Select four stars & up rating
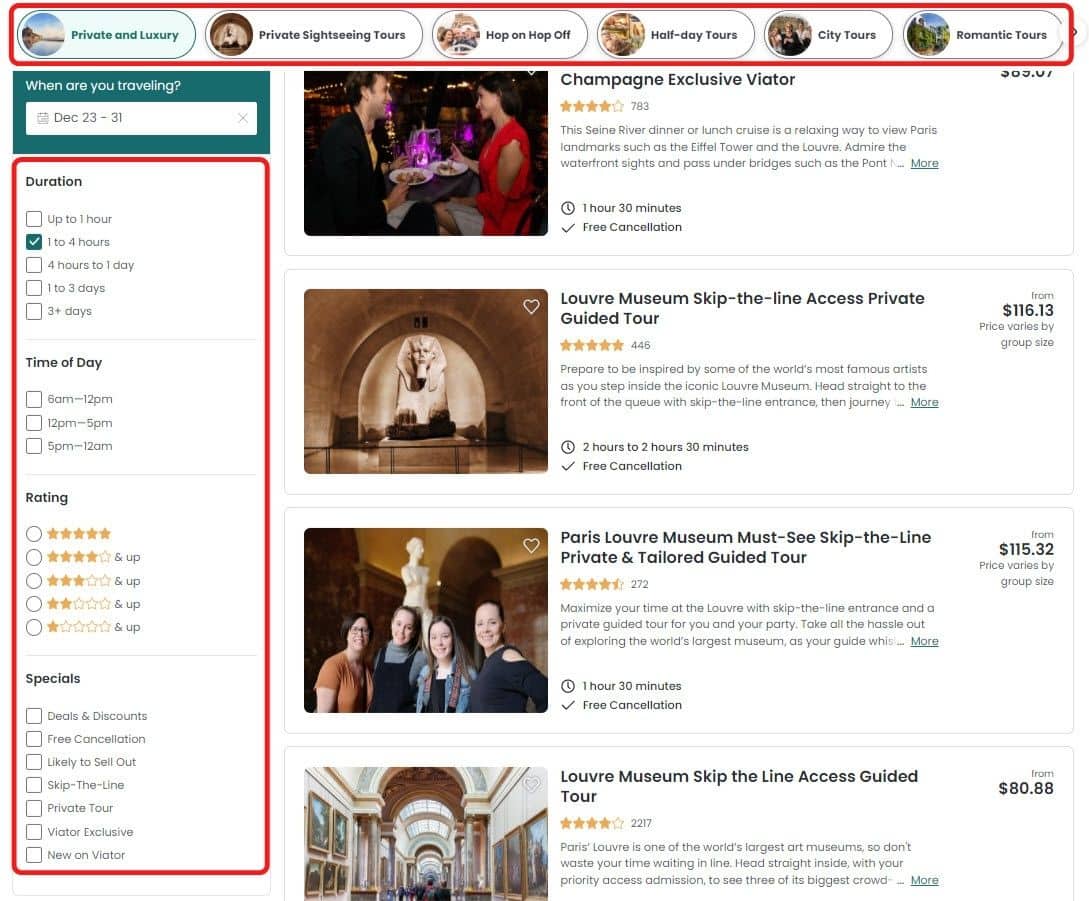The width and height of the screenshot is (1089, 901). point(33,557)
